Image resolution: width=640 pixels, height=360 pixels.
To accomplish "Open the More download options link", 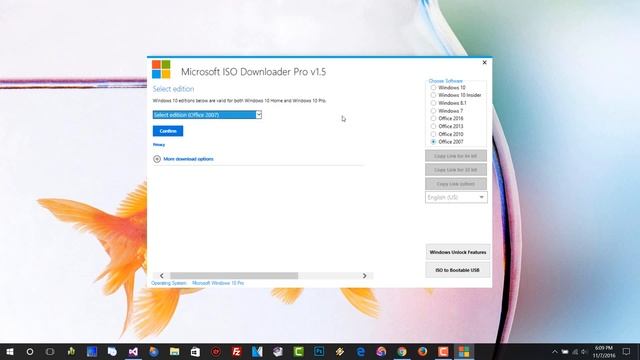I will point(188,159).
